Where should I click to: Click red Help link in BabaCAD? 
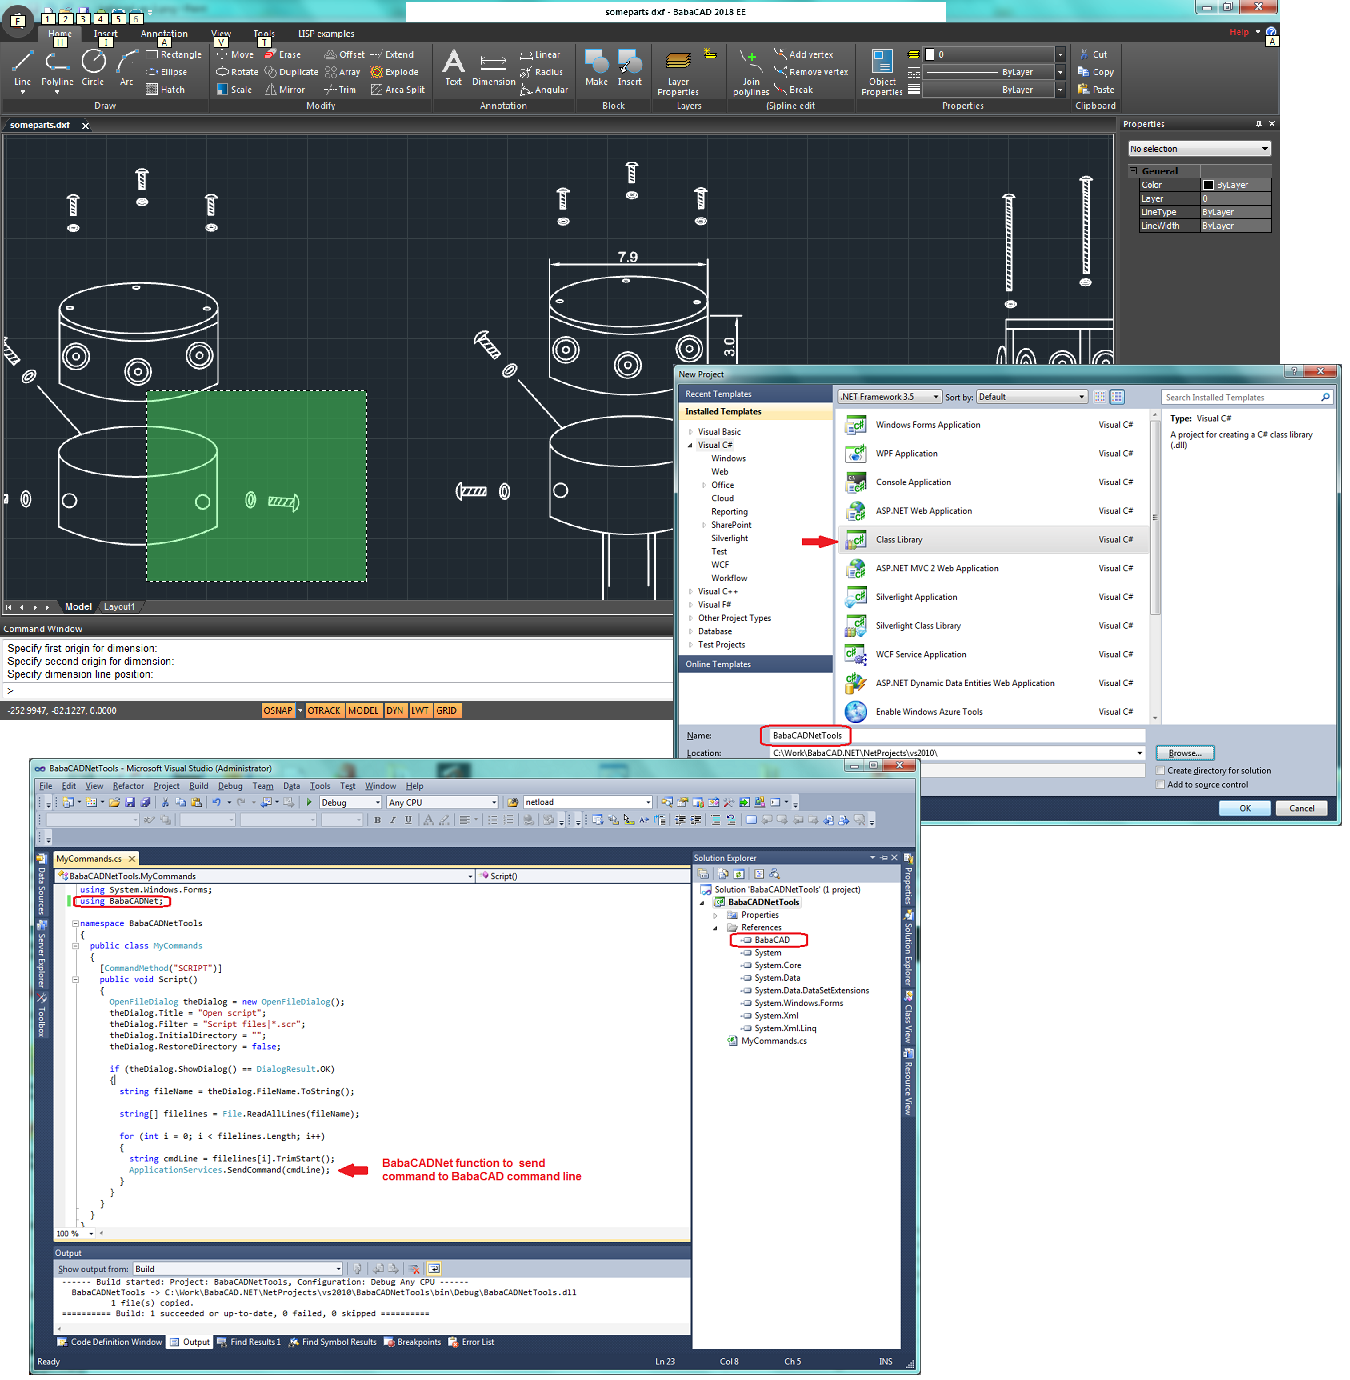(x=1239, y=33)
